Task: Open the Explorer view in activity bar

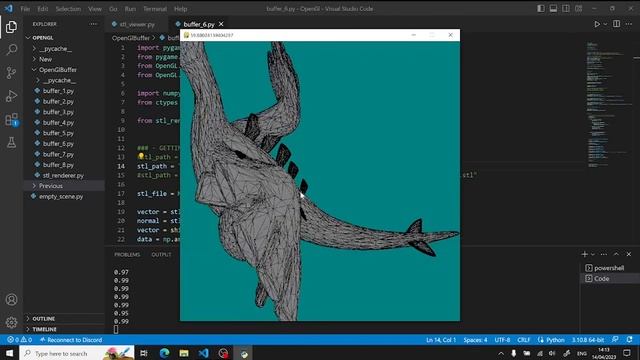Action: coord(11,27)
